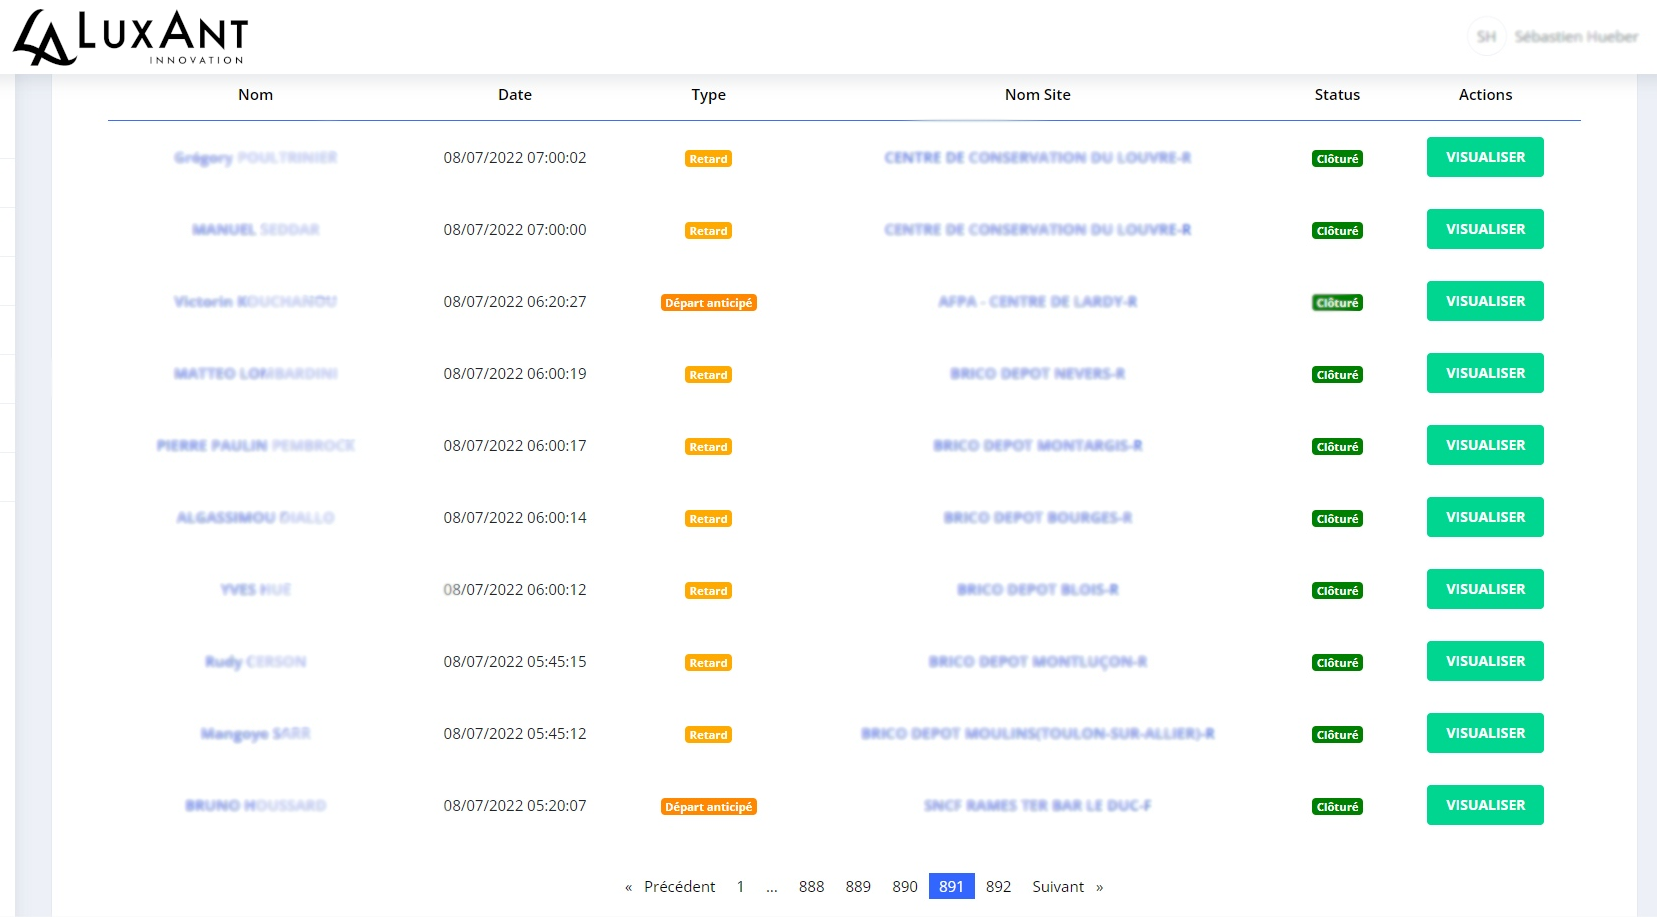Go to page 892
This screenshot has width=1657, height=918.
pos(997,886)
